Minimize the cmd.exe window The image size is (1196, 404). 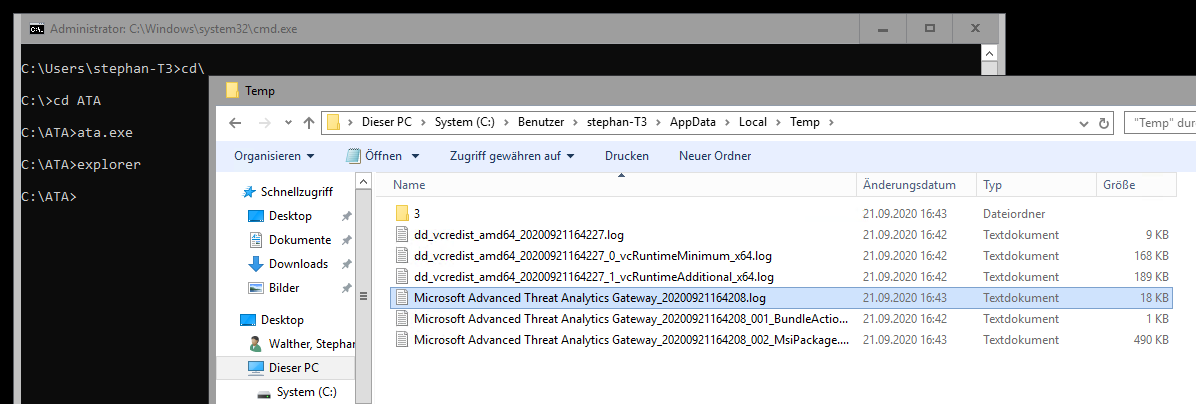(x=883, y=29)
